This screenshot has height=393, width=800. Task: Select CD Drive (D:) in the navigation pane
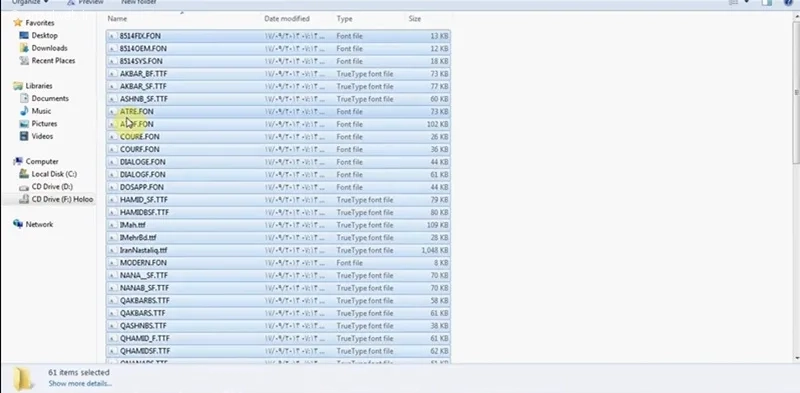(52, 186)
